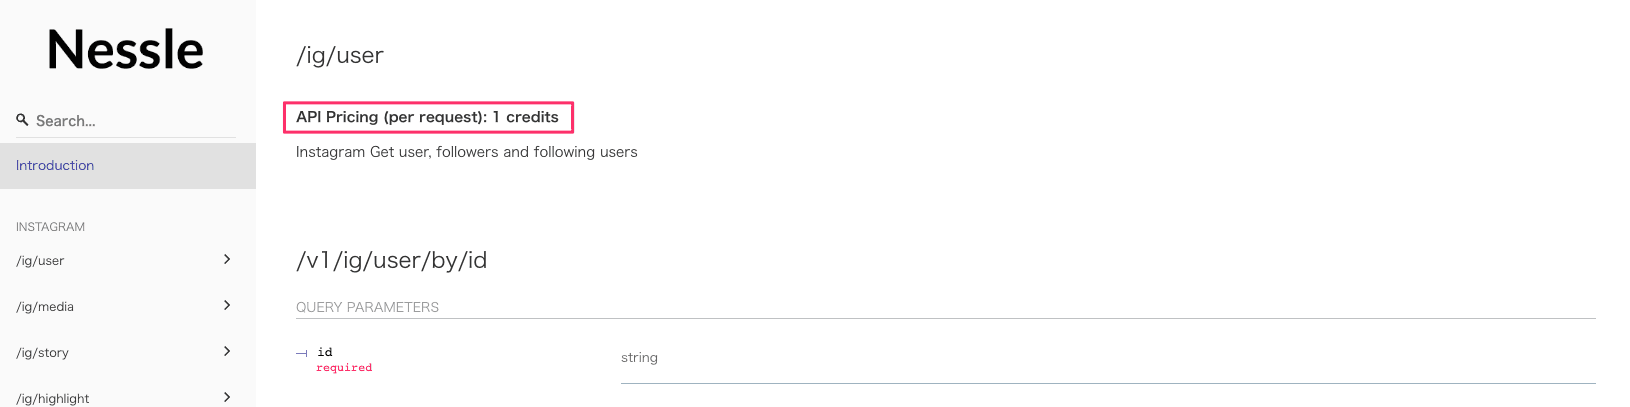This screenshot has height=407, width=1630.
Task: Select /ig/media in the sidebar
Action: point(45,307)
